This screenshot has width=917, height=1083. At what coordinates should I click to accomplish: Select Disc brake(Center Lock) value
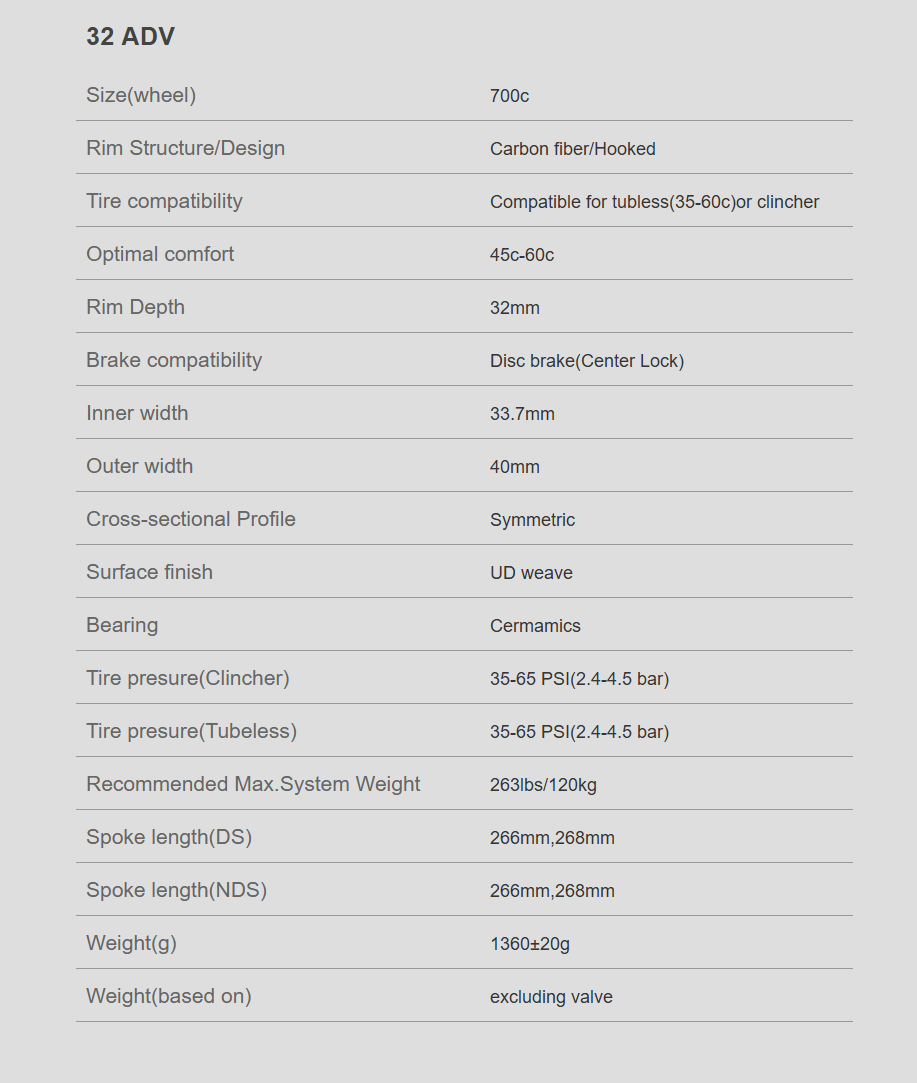(587, 361)
